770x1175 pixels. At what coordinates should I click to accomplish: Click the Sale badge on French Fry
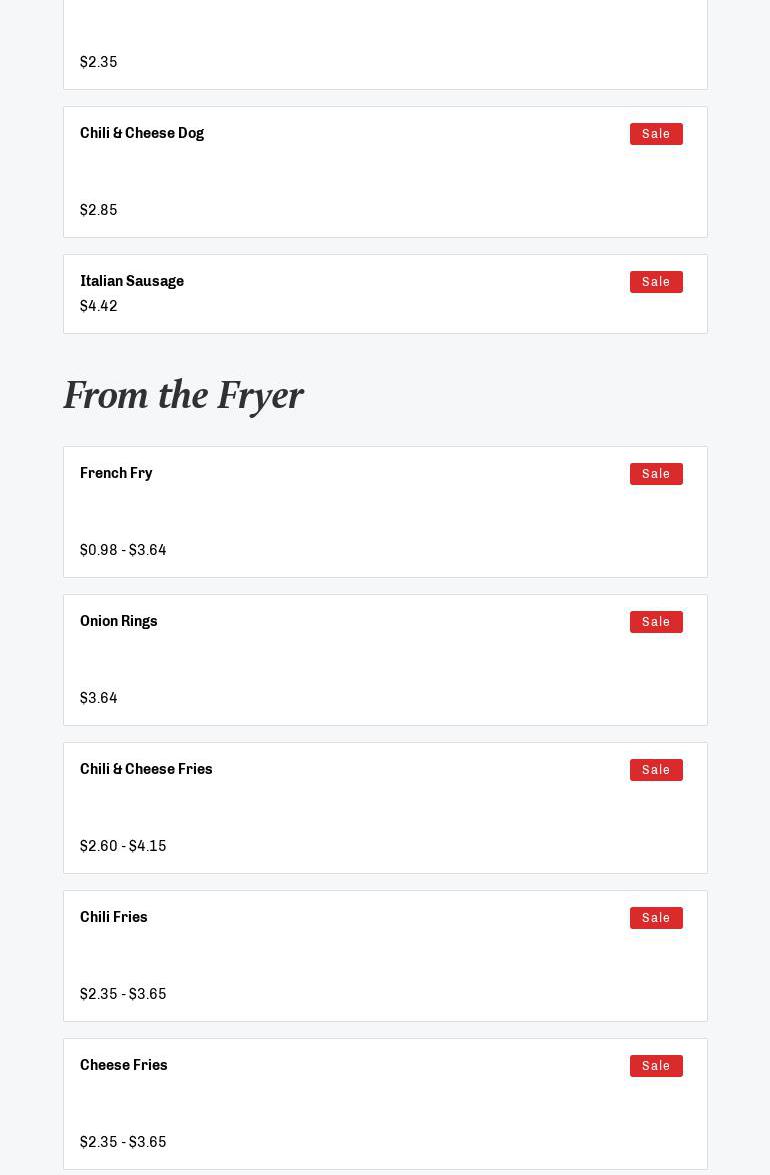click(656, 474)
